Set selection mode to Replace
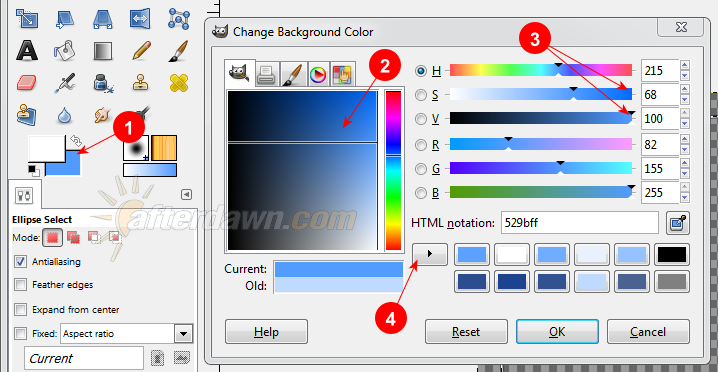718x372 pixels. pos(52,237)
